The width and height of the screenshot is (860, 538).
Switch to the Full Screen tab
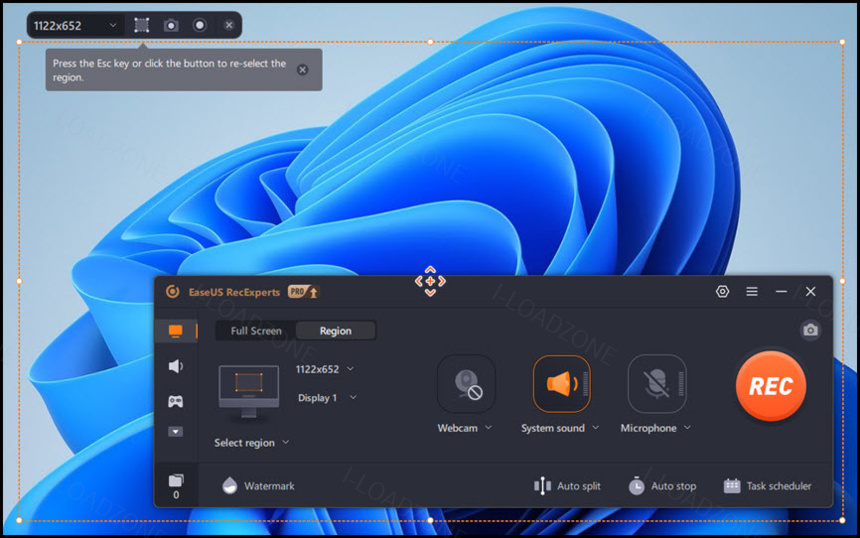click(x=256, y=331)
